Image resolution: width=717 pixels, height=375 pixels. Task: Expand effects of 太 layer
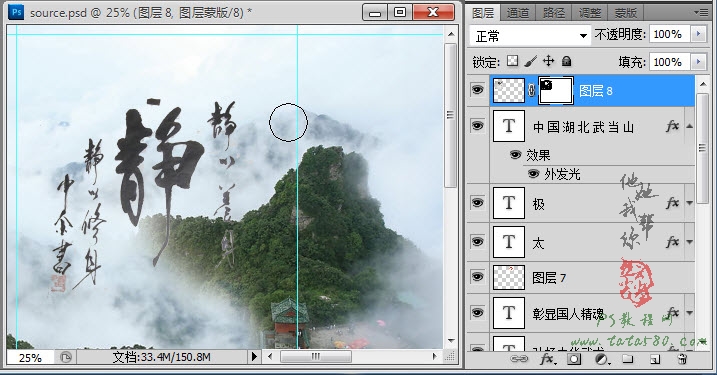tap(689, 242)
